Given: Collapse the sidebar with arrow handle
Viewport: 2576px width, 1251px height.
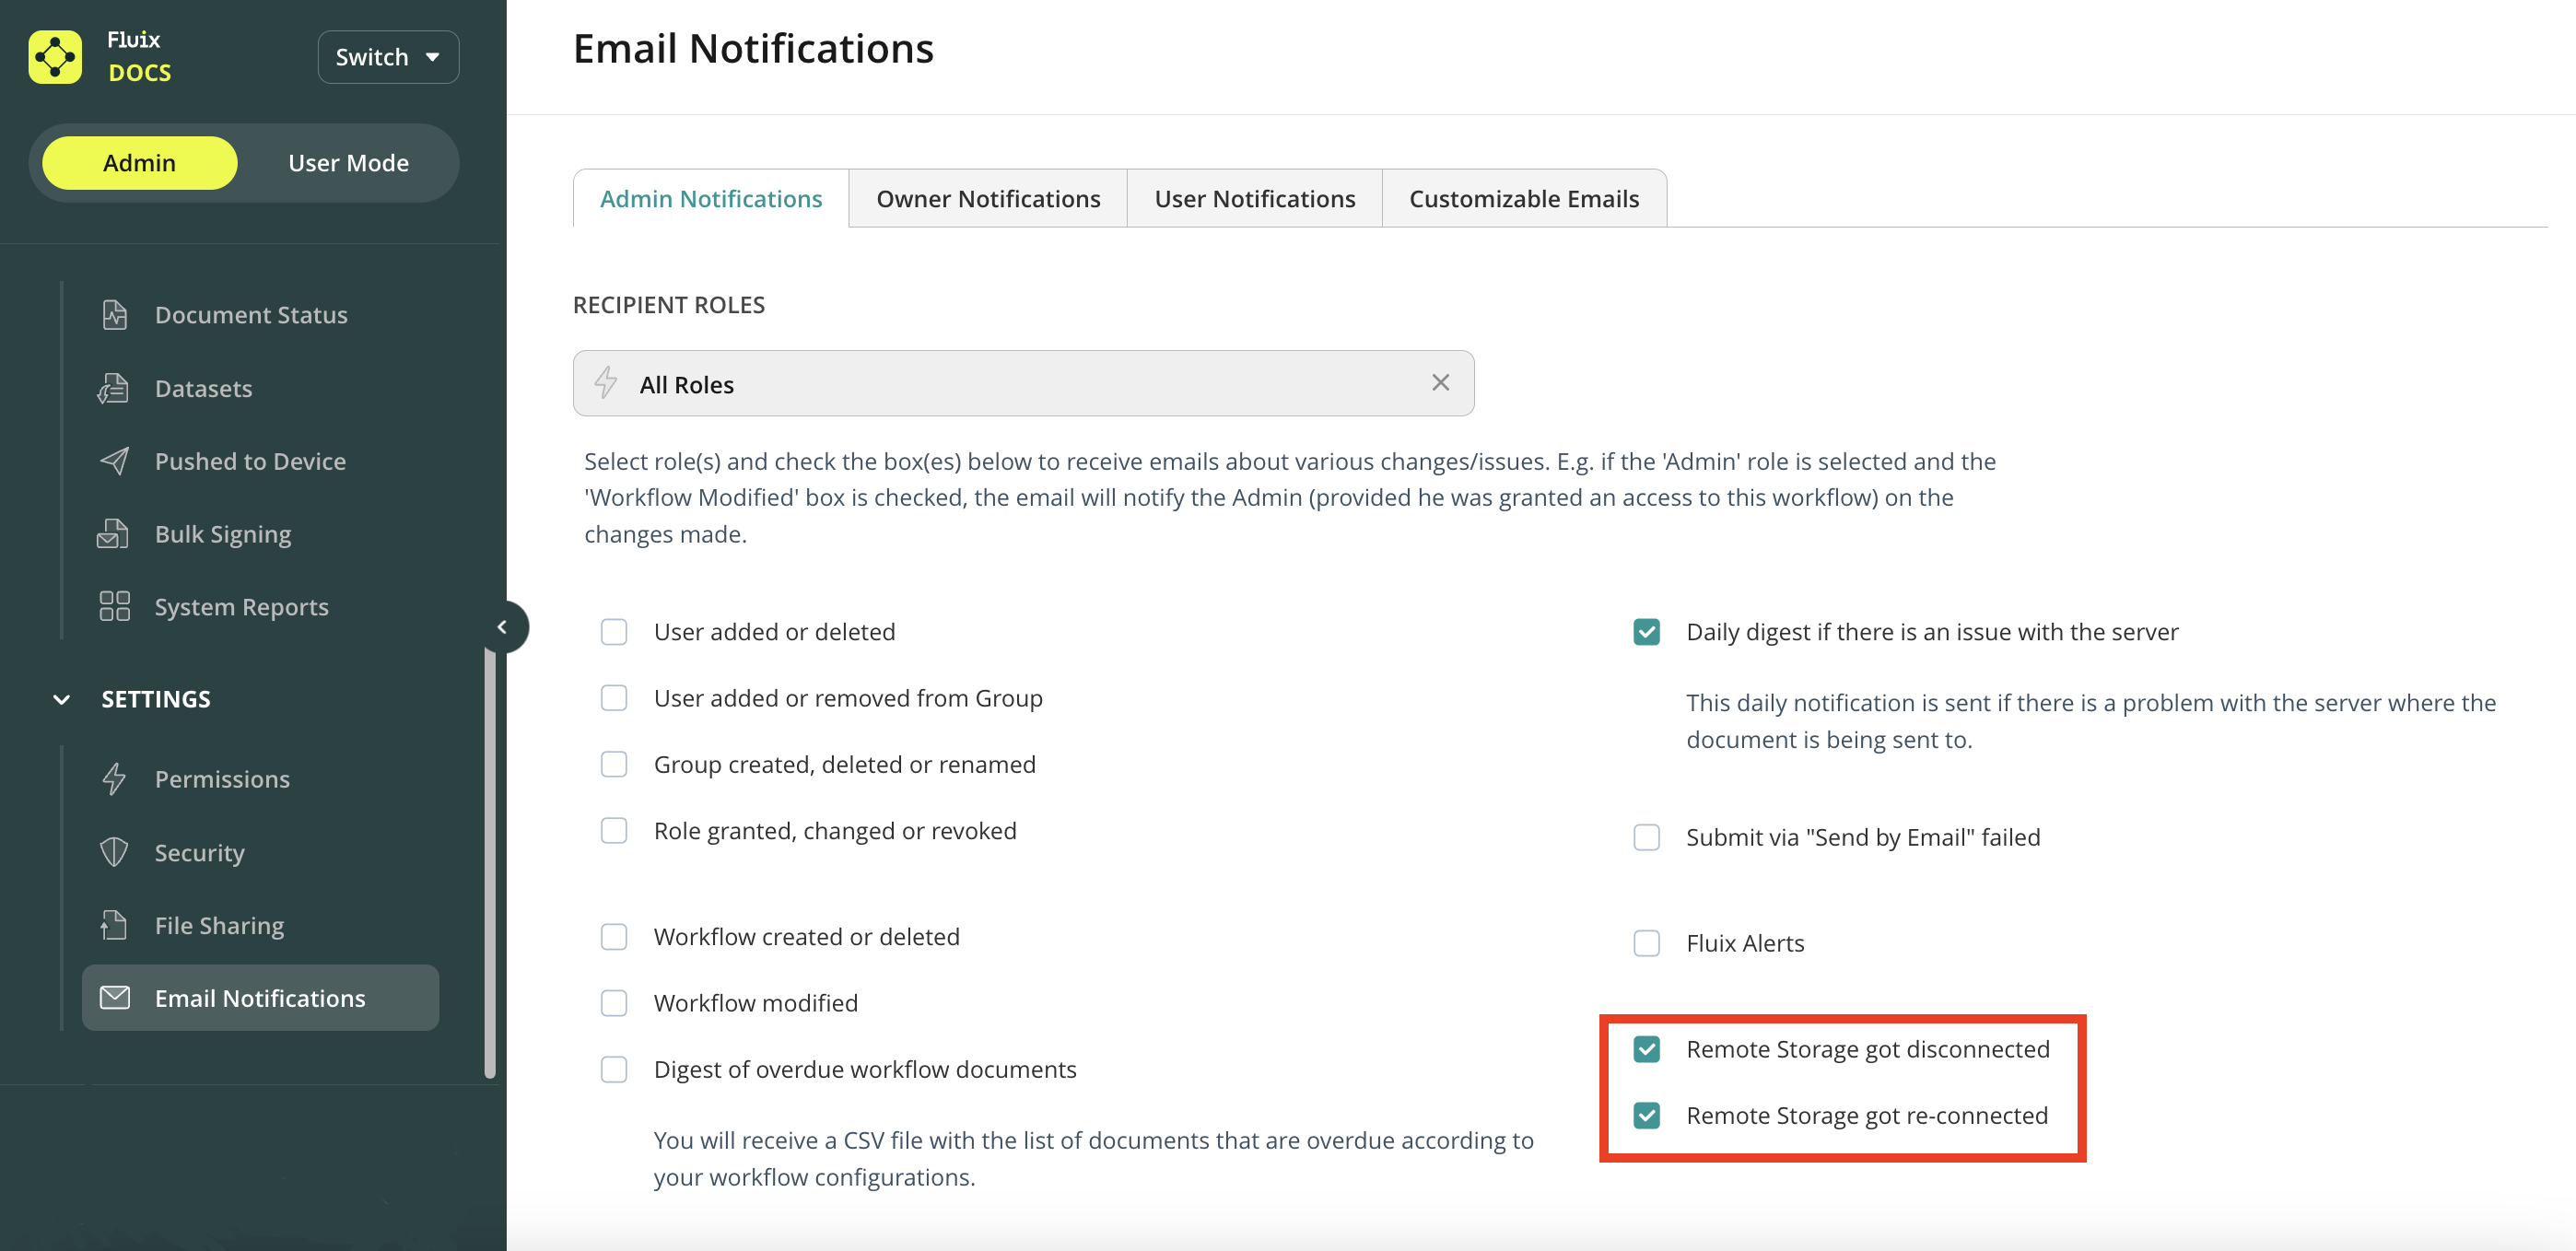Looking at the screenshot, I should pyautogui.click(x=502, y=627).
